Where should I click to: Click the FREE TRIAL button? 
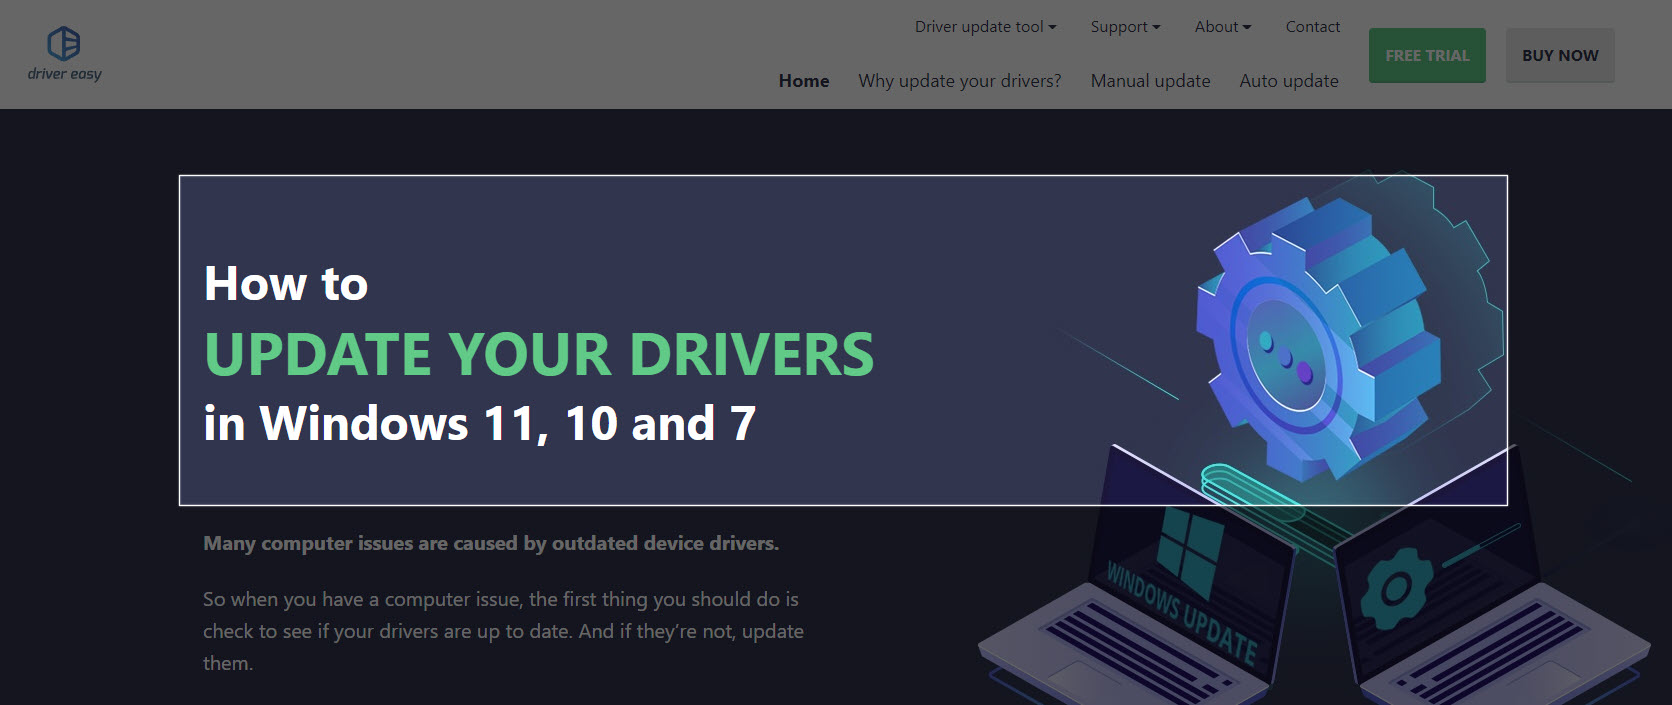(1427, 56)
